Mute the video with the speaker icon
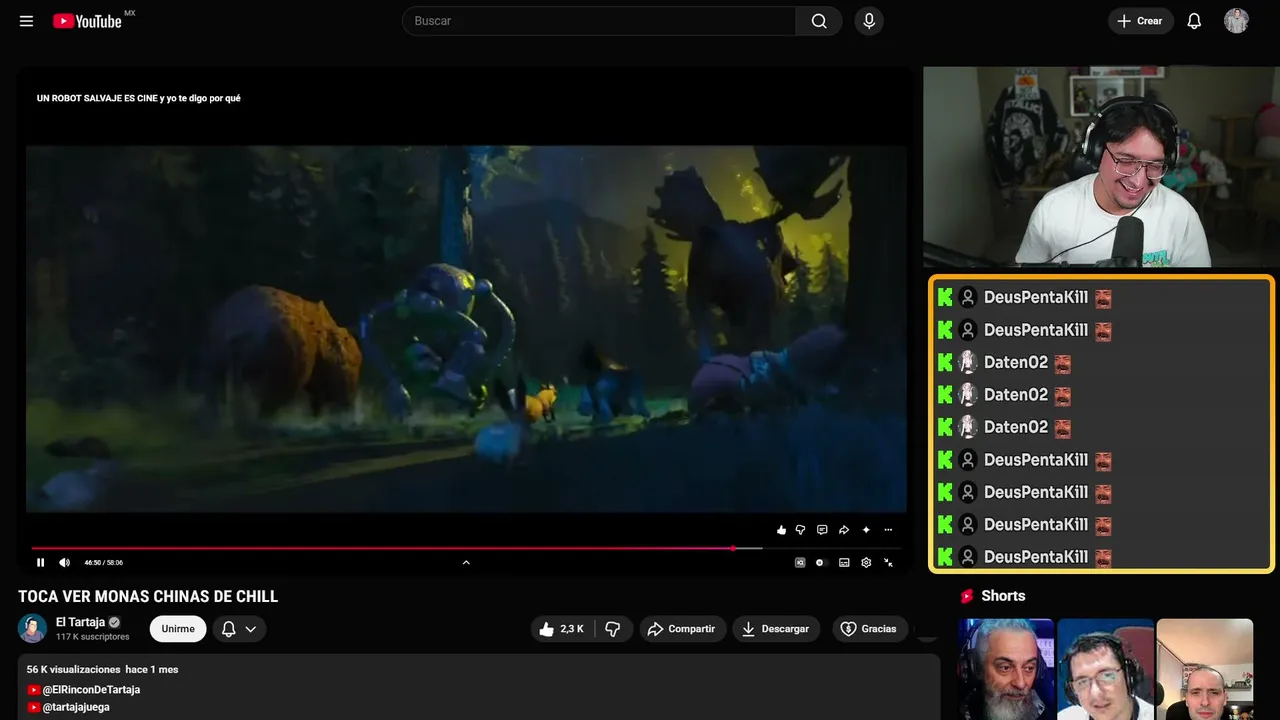The width and height of the screenshot is (1280, 720). point(65,563)
